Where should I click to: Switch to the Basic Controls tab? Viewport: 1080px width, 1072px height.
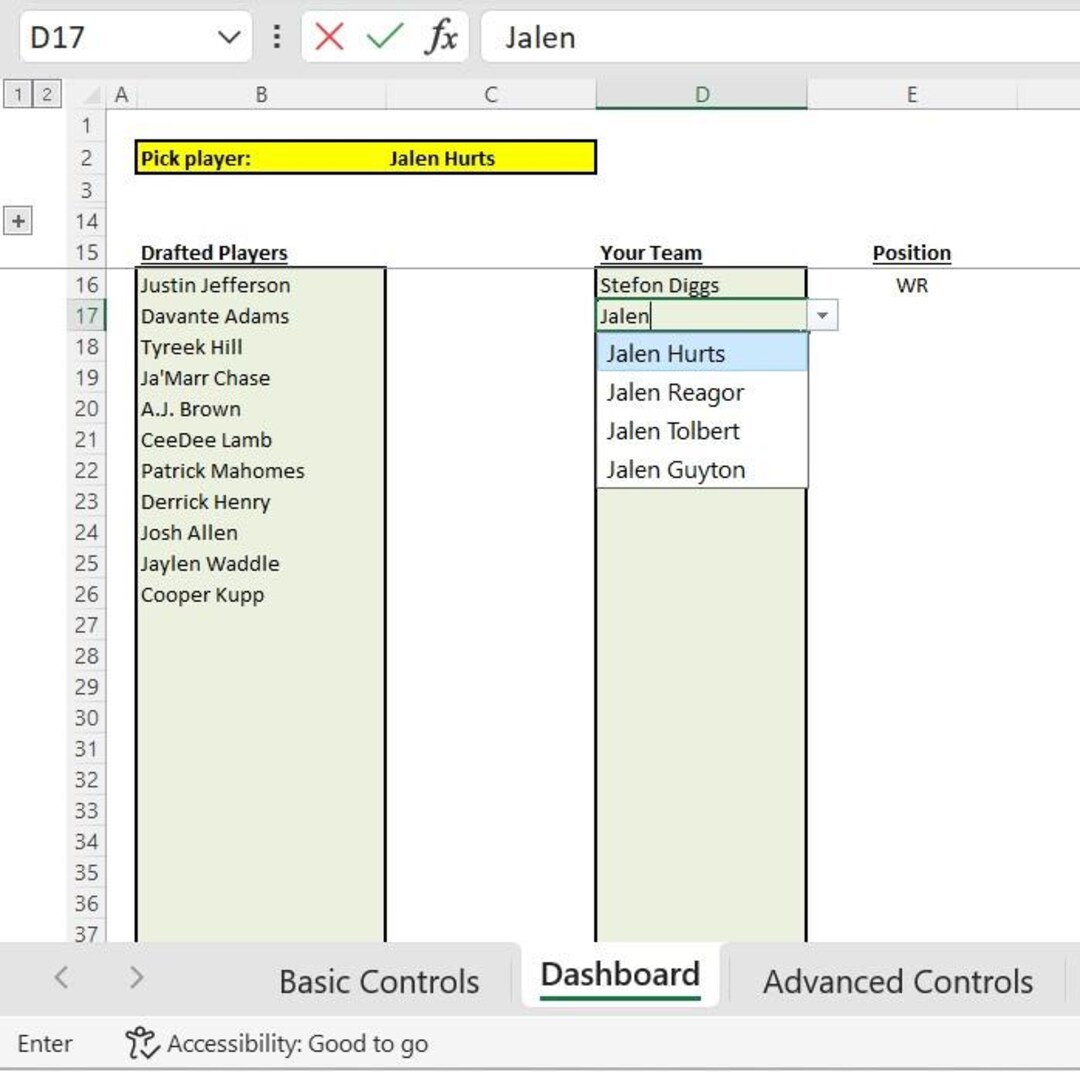378,981
